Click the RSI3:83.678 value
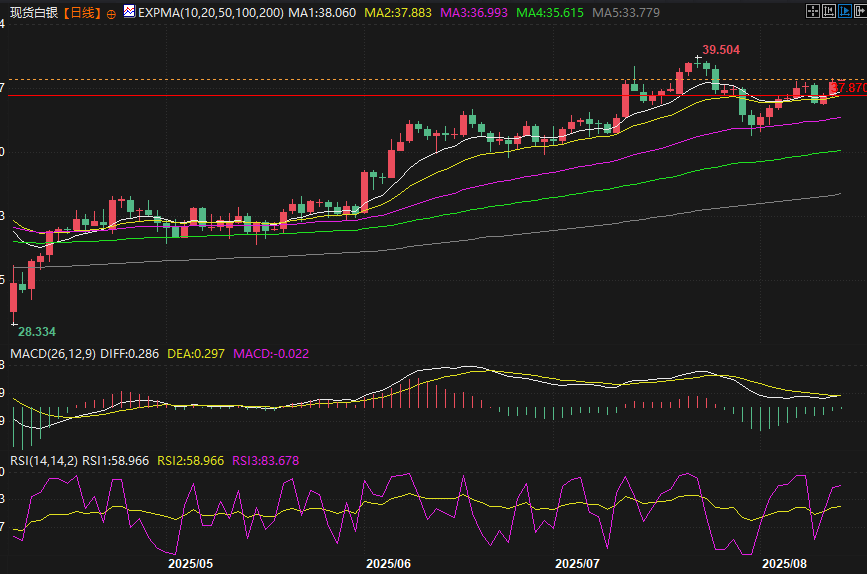Viewport: 867px width, 574px height. (x=265, y=461)
